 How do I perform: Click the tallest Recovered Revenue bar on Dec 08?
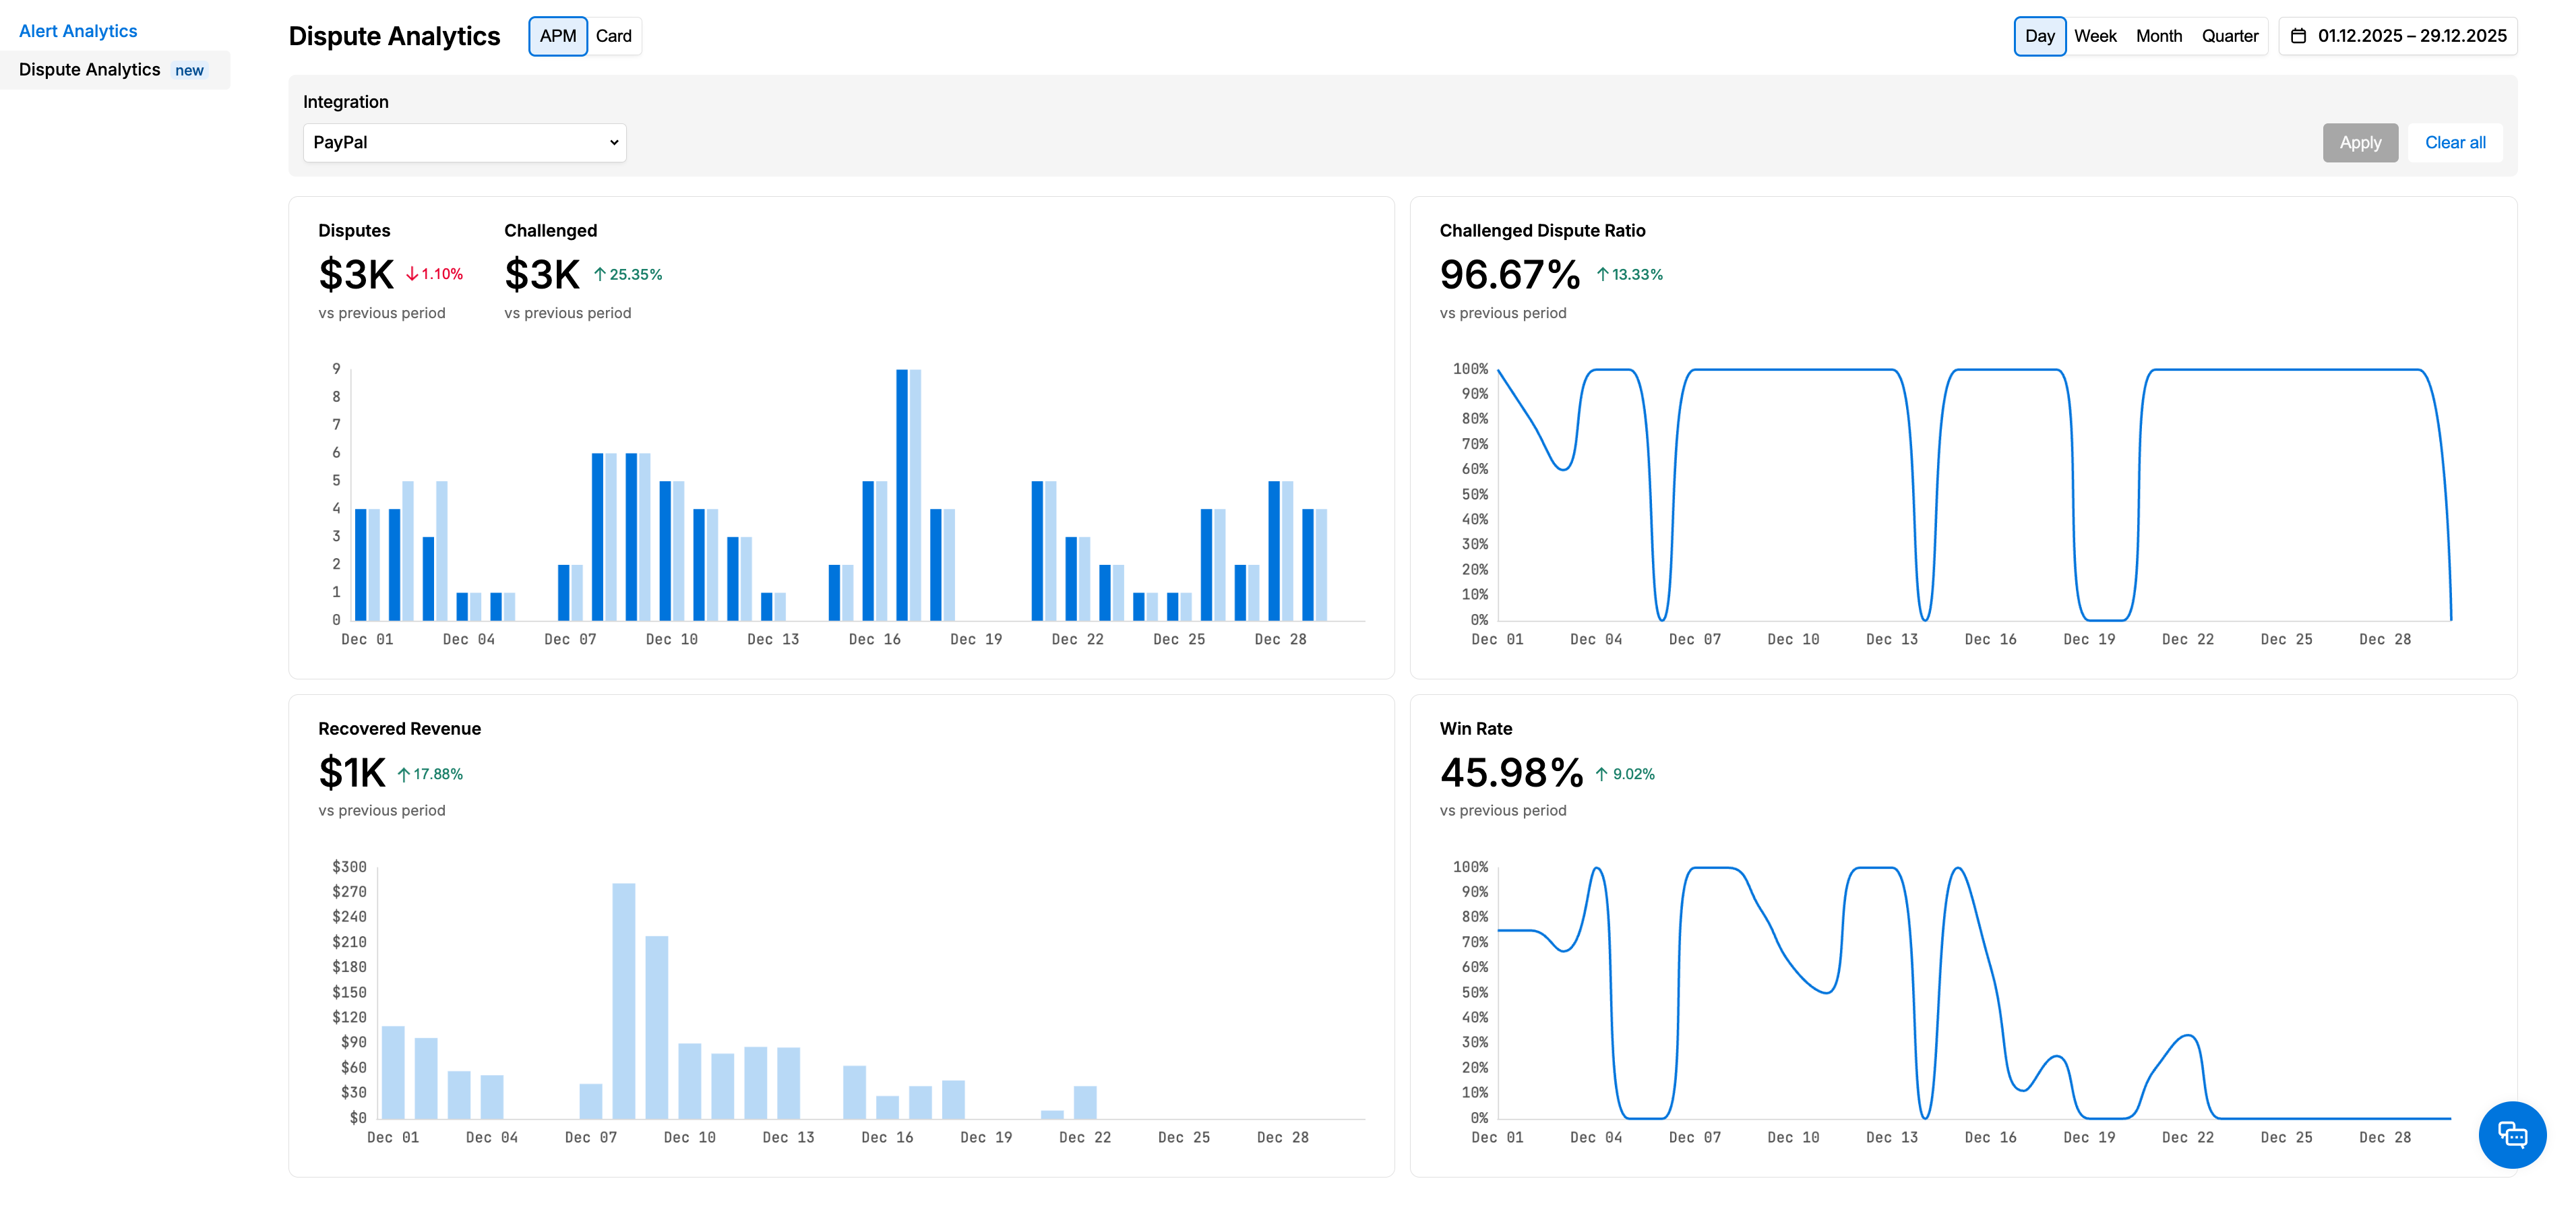click(x=623, y=1000)
